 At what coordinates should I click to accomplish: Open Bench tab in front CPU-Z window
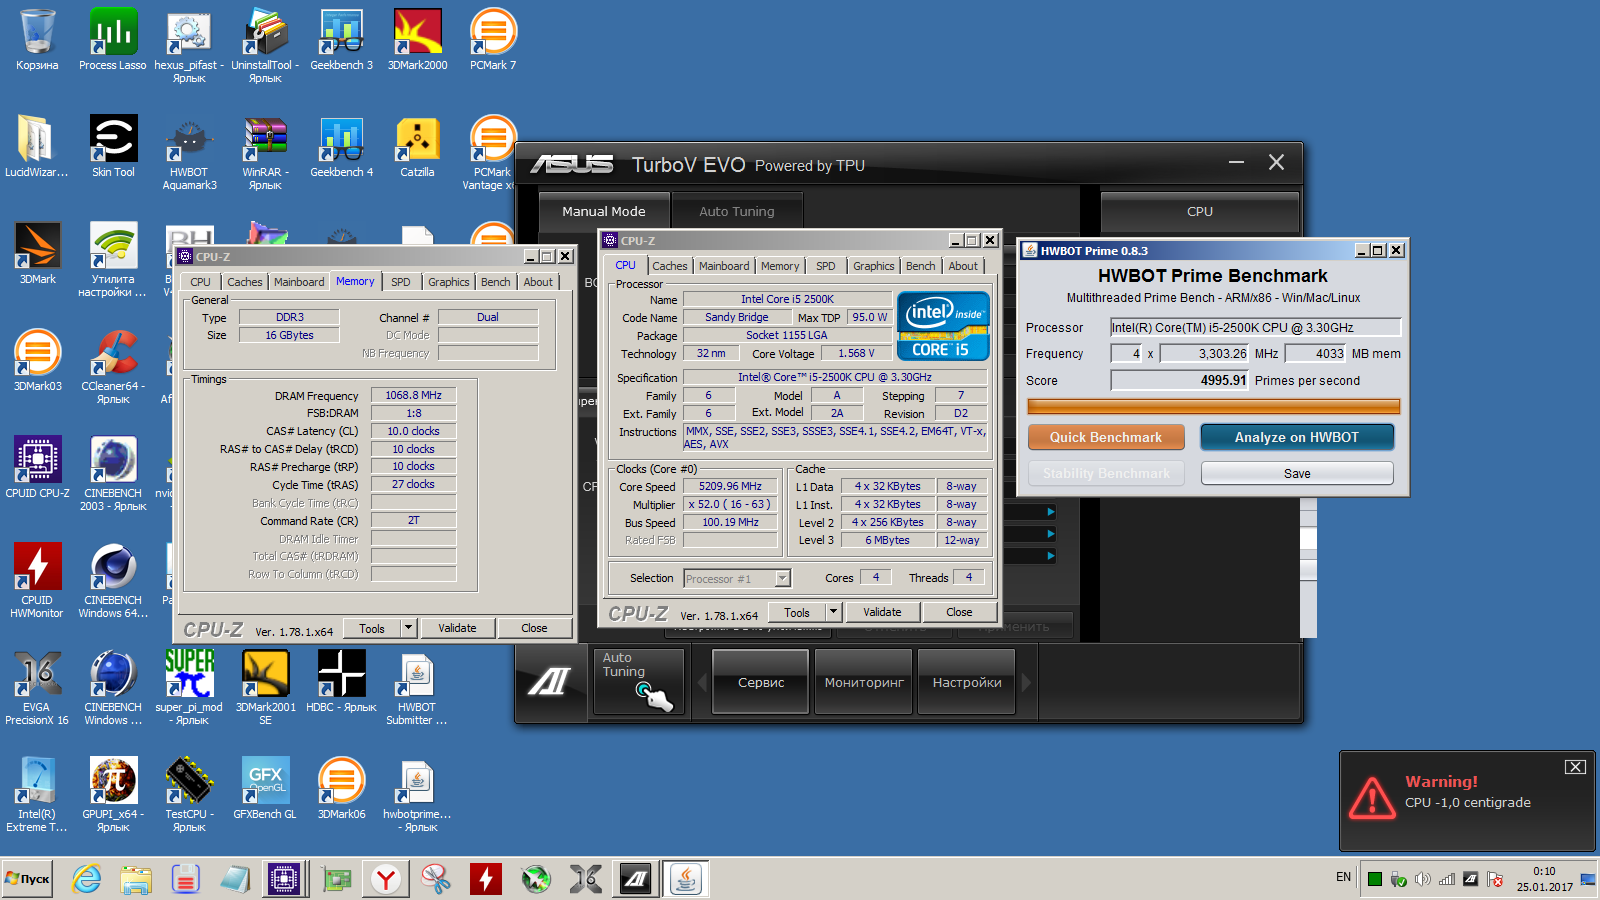tap(921, 266)
